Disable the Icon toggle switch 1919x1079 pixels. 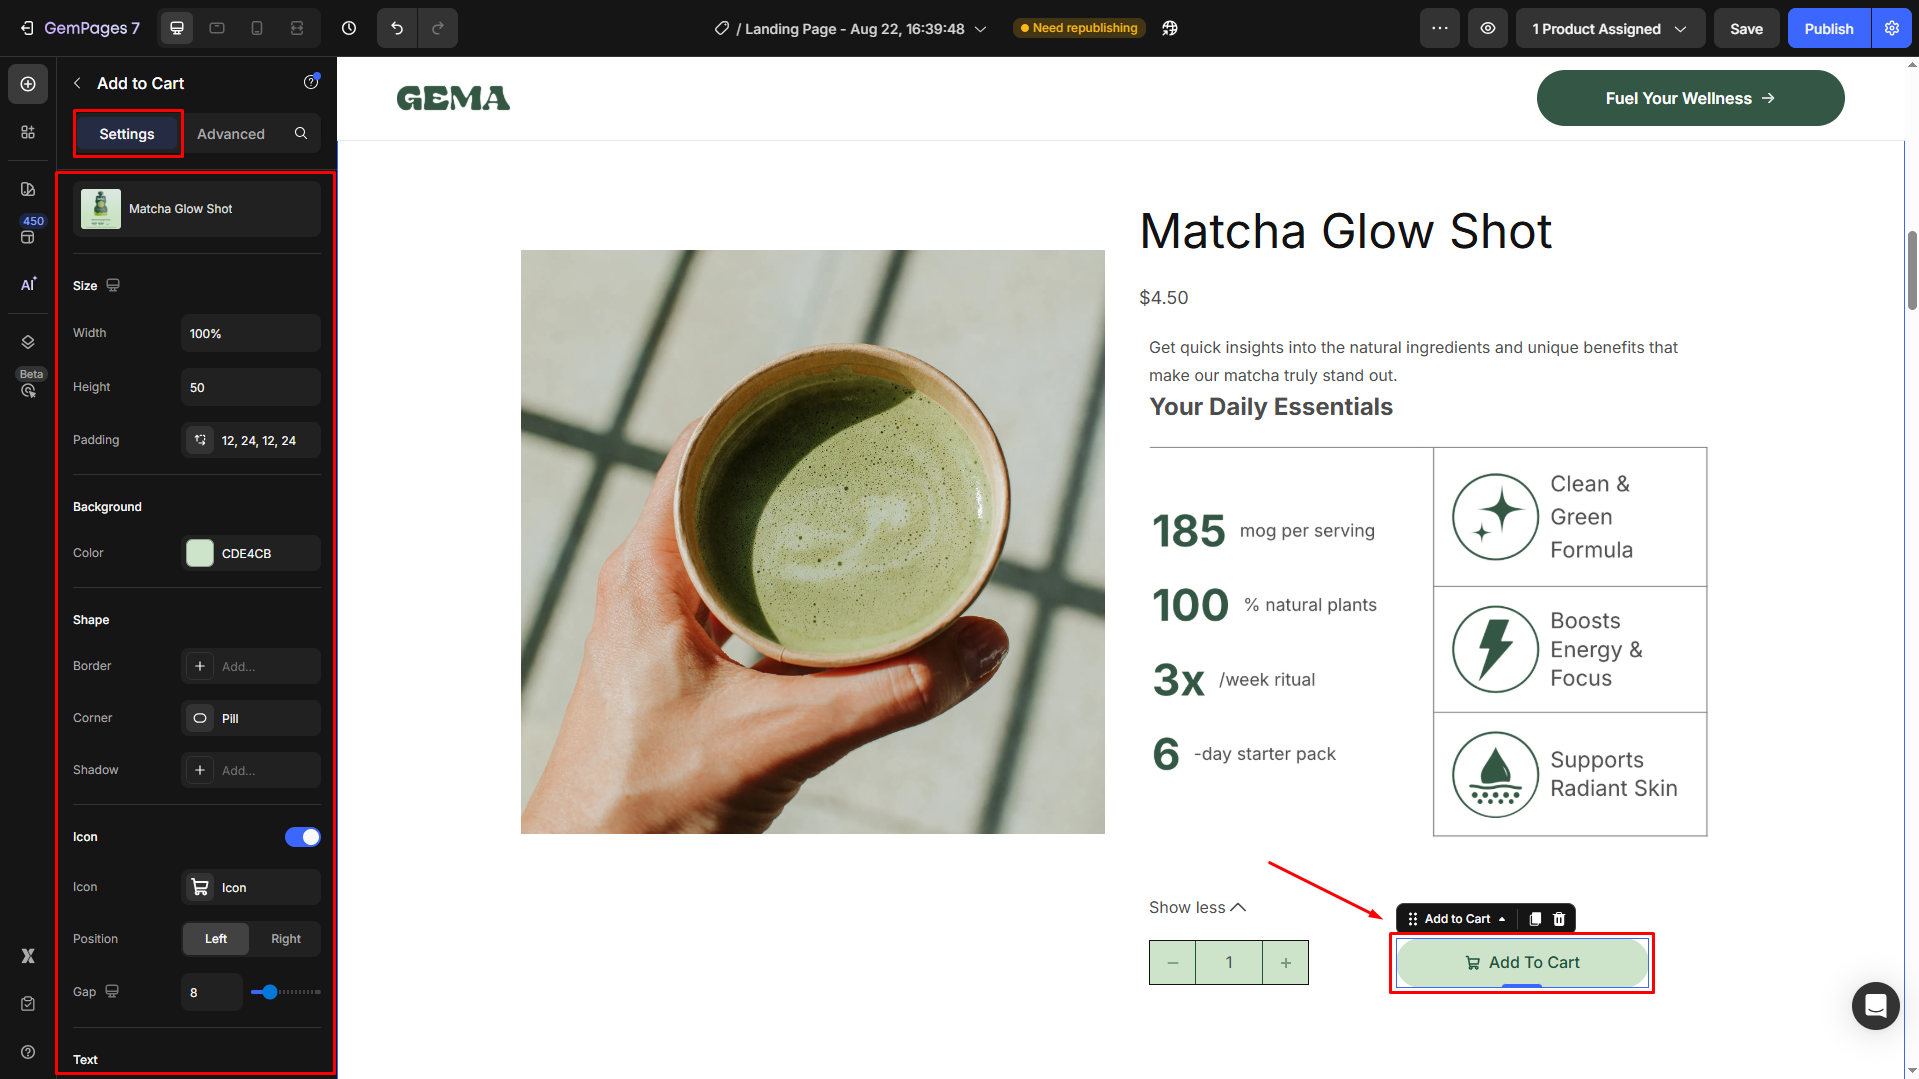click(302, 837)
